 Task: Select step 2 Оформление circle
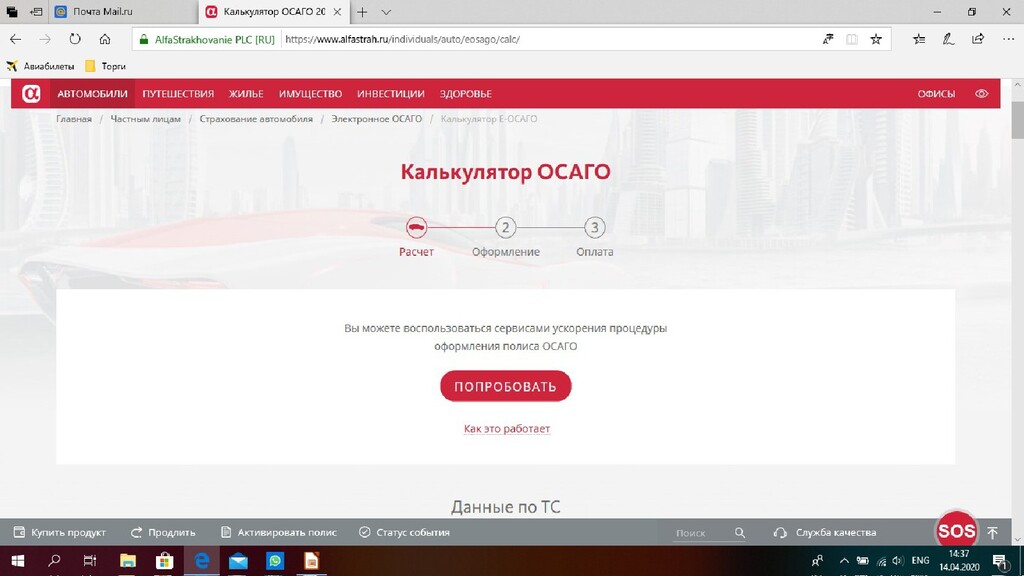click(505, 227)
